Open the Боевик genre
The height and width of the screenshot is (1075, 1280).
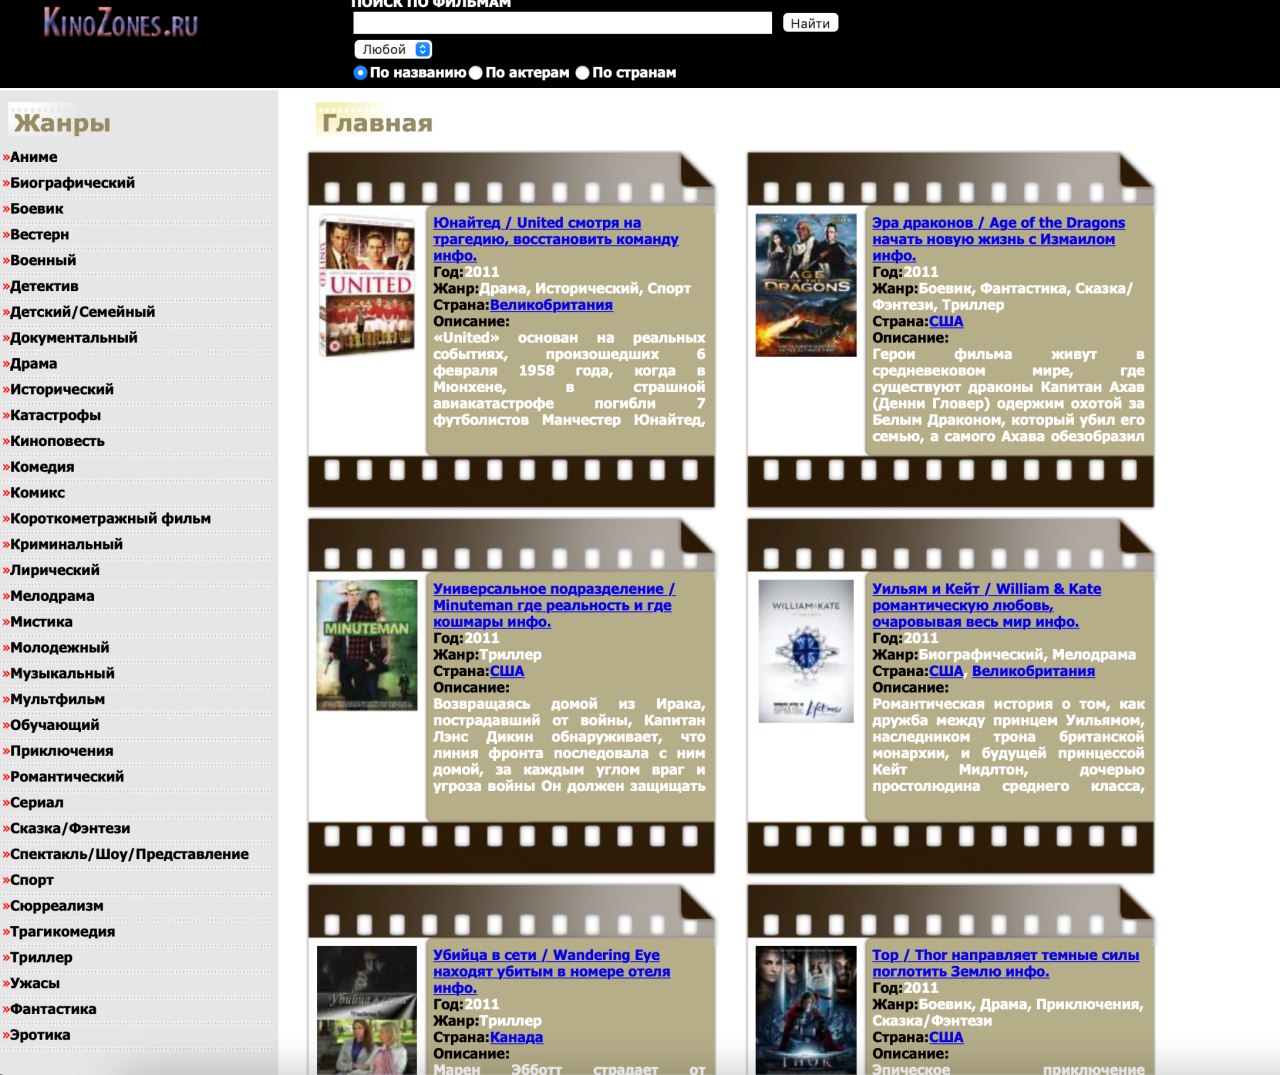[37, 209]
